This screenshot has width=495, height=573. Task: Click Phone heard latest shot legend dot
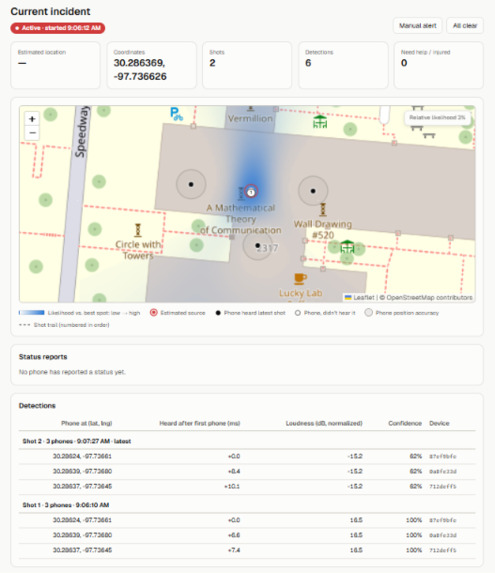pos(218,313)
